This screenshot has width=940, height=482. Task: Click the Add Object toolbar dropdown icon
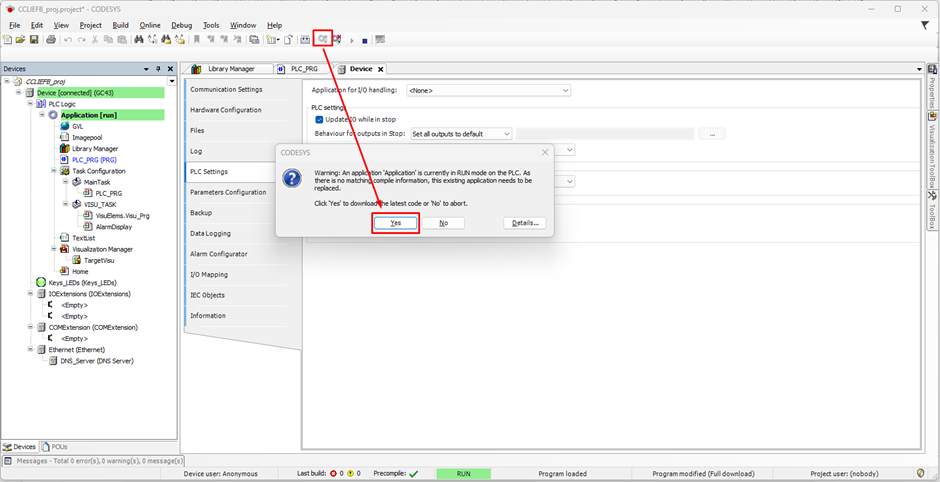click(x=273, y=40)
